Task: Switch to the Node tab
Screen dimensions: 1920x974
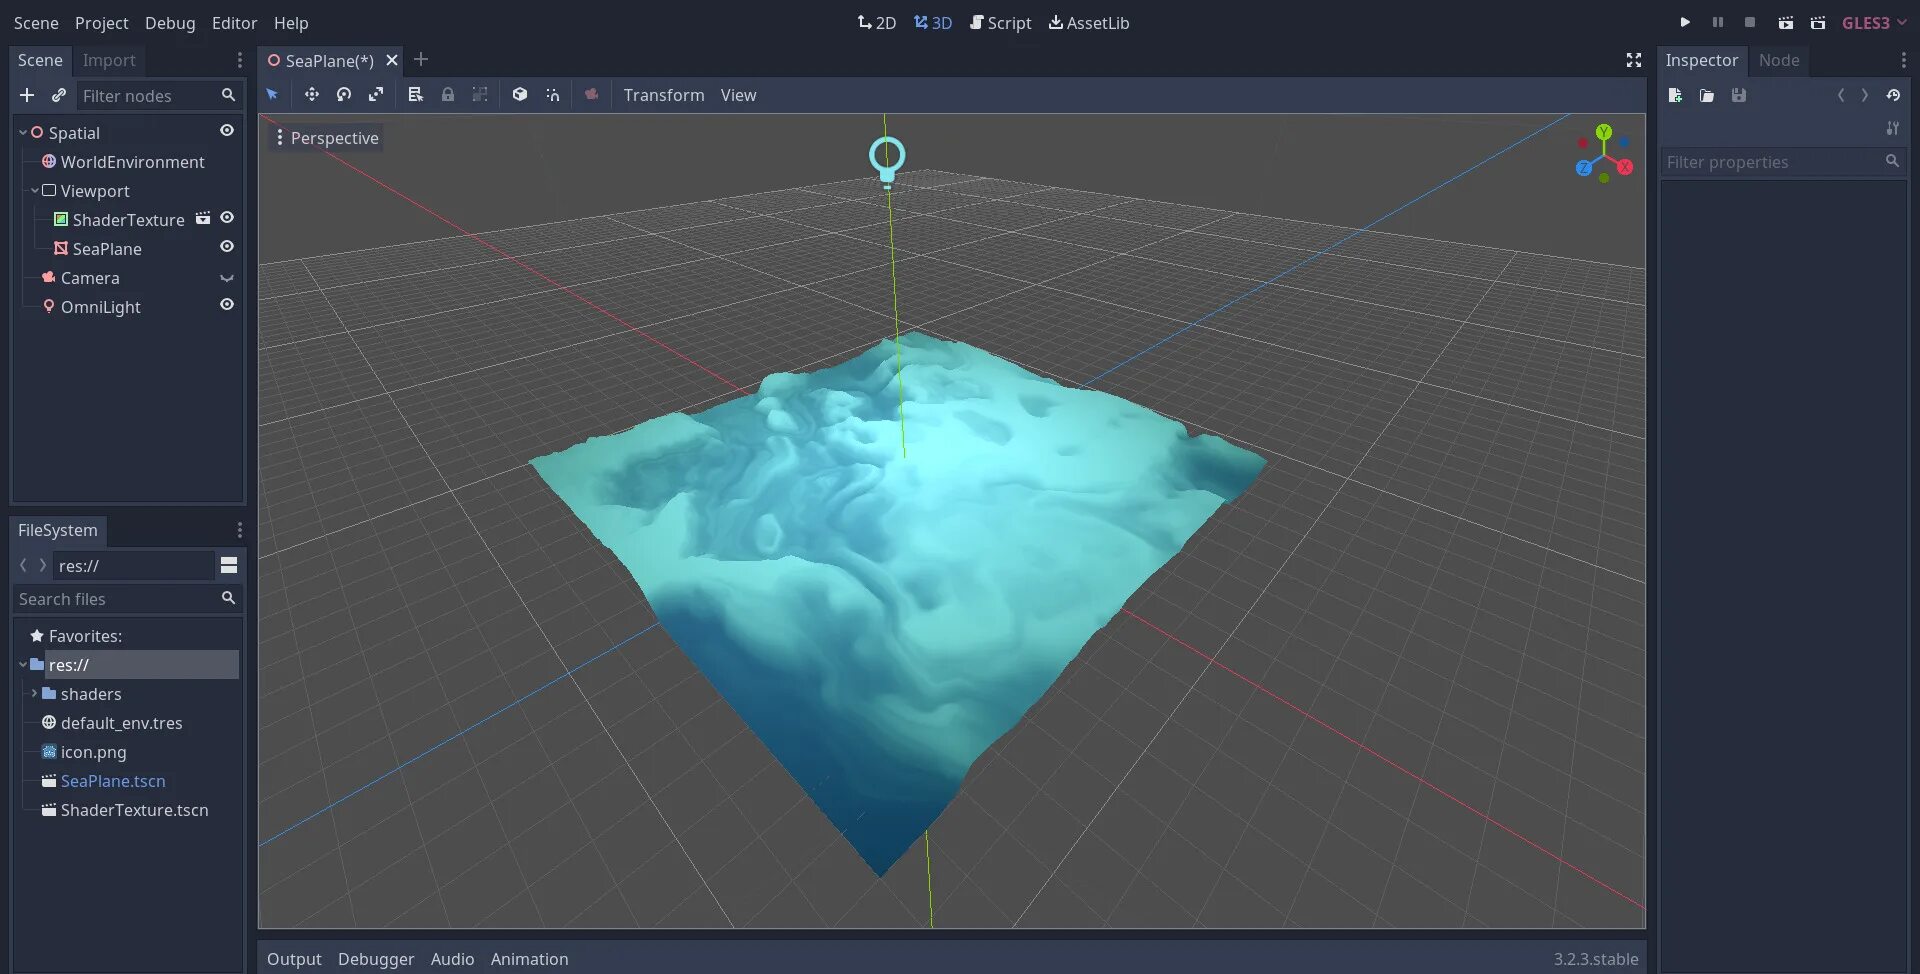Action: (x=1779, y=60)
